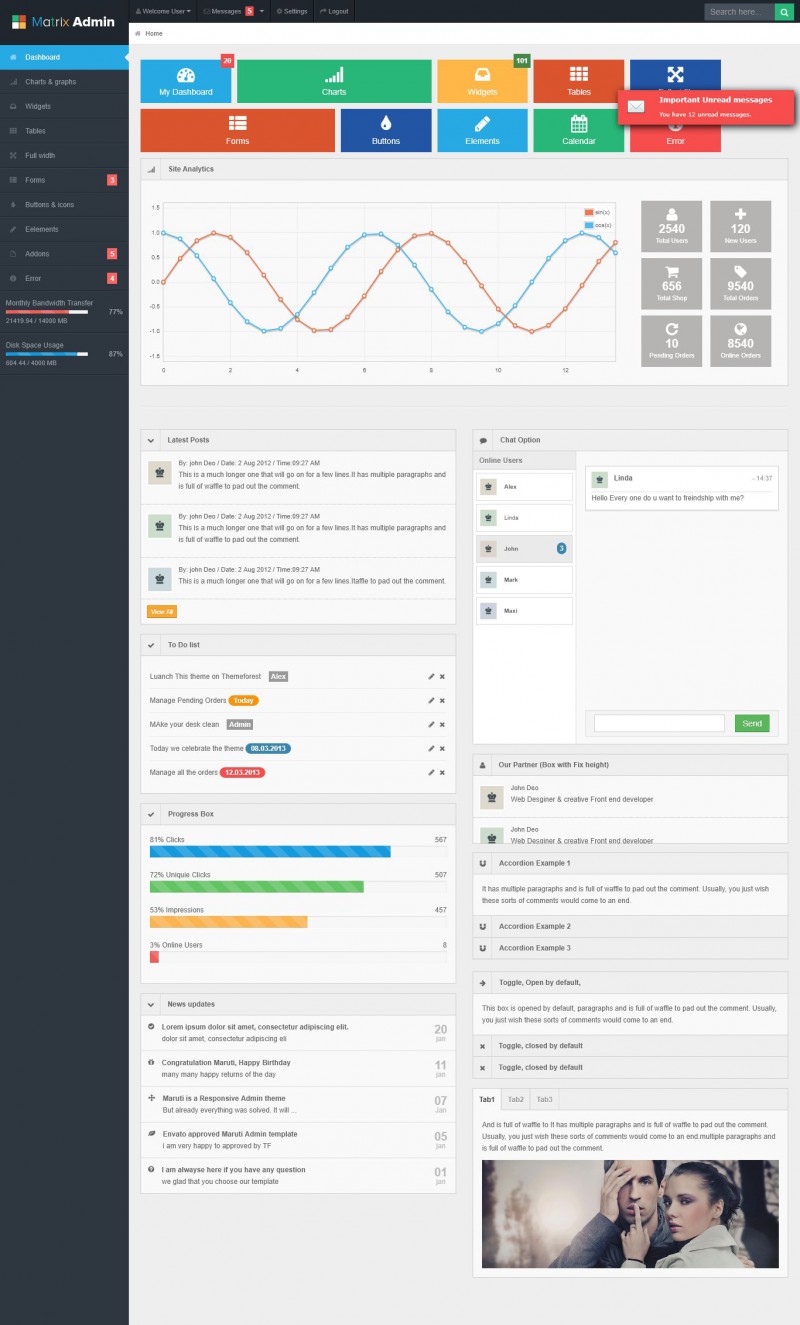Expand Accordion Example 2

(630, 926)
